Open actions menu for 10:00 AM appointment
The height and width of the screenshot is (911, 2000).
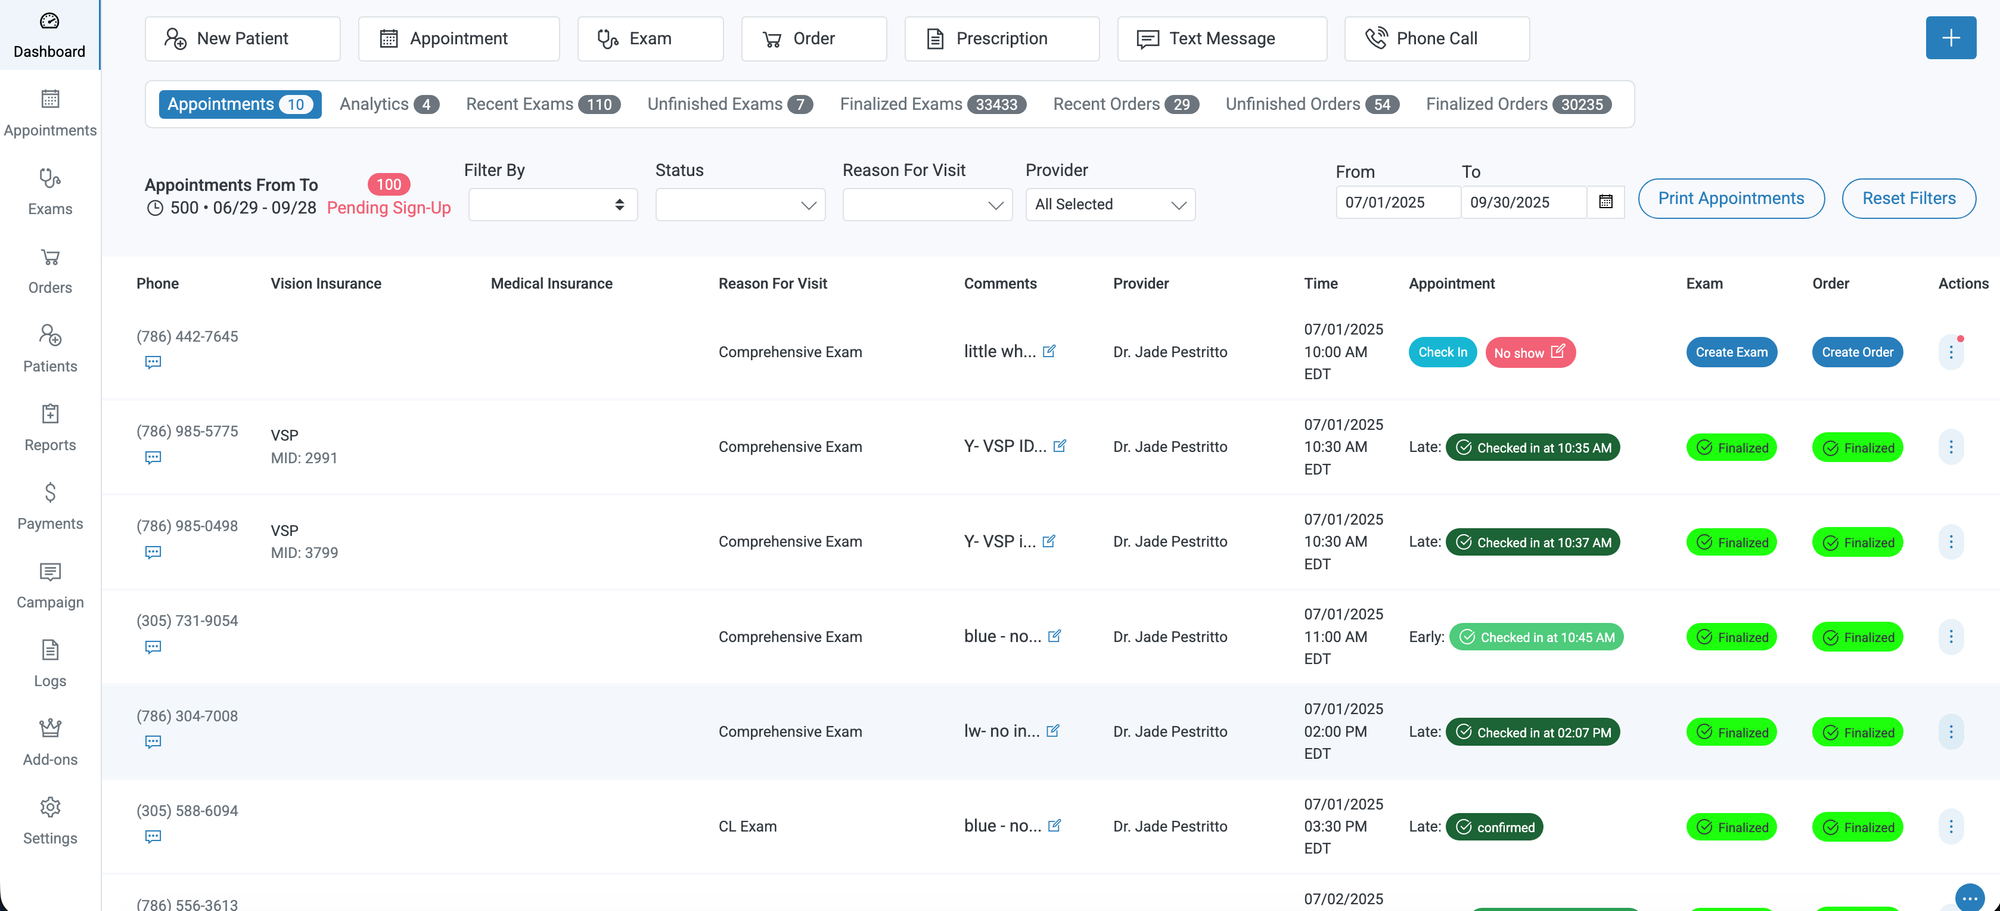point(1950,352)
